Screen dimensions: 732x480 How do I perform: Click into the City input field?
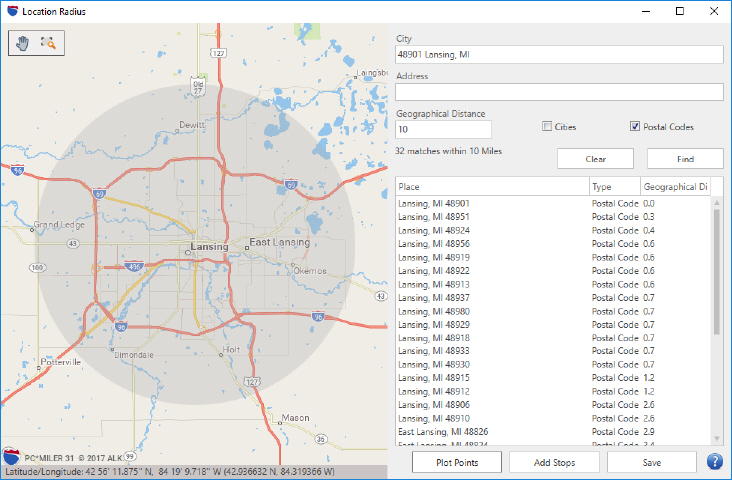[559, 55]
